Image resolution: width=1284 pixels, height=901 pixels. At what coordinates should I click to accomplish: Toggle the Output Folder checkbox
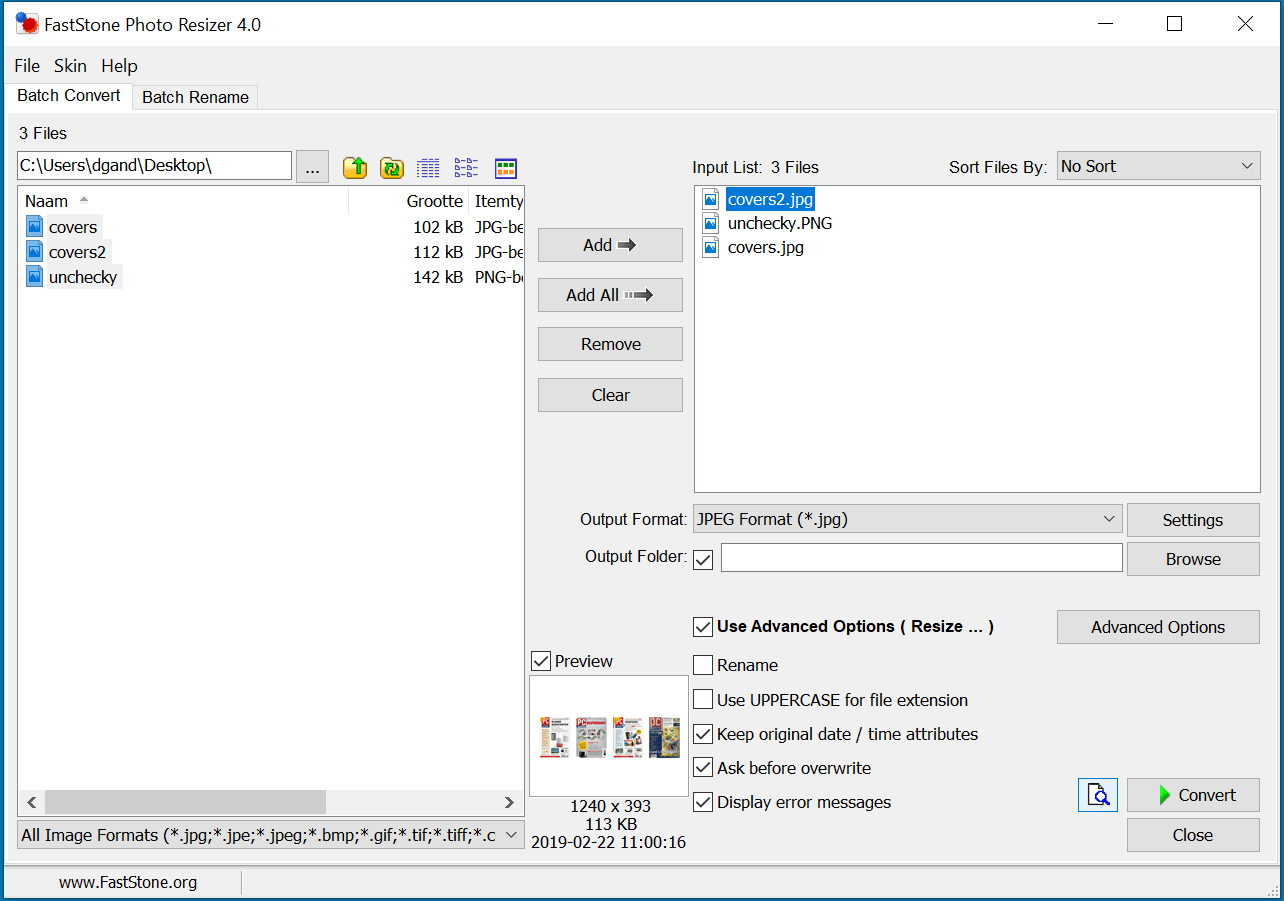[703, 559]
